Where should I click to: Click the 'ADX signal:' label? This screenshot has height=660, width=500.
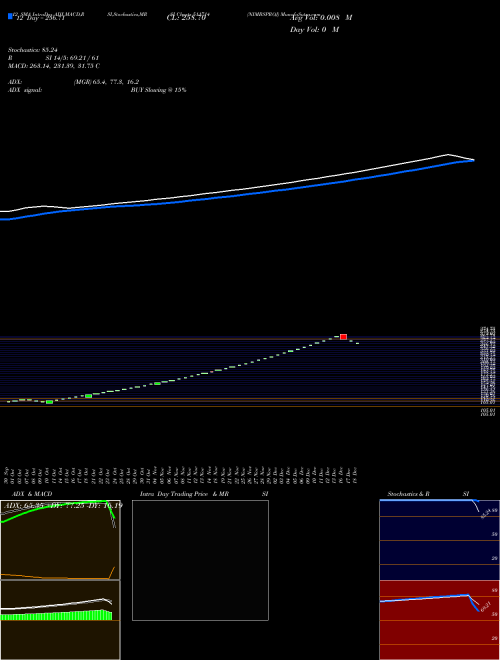[25, 90]
